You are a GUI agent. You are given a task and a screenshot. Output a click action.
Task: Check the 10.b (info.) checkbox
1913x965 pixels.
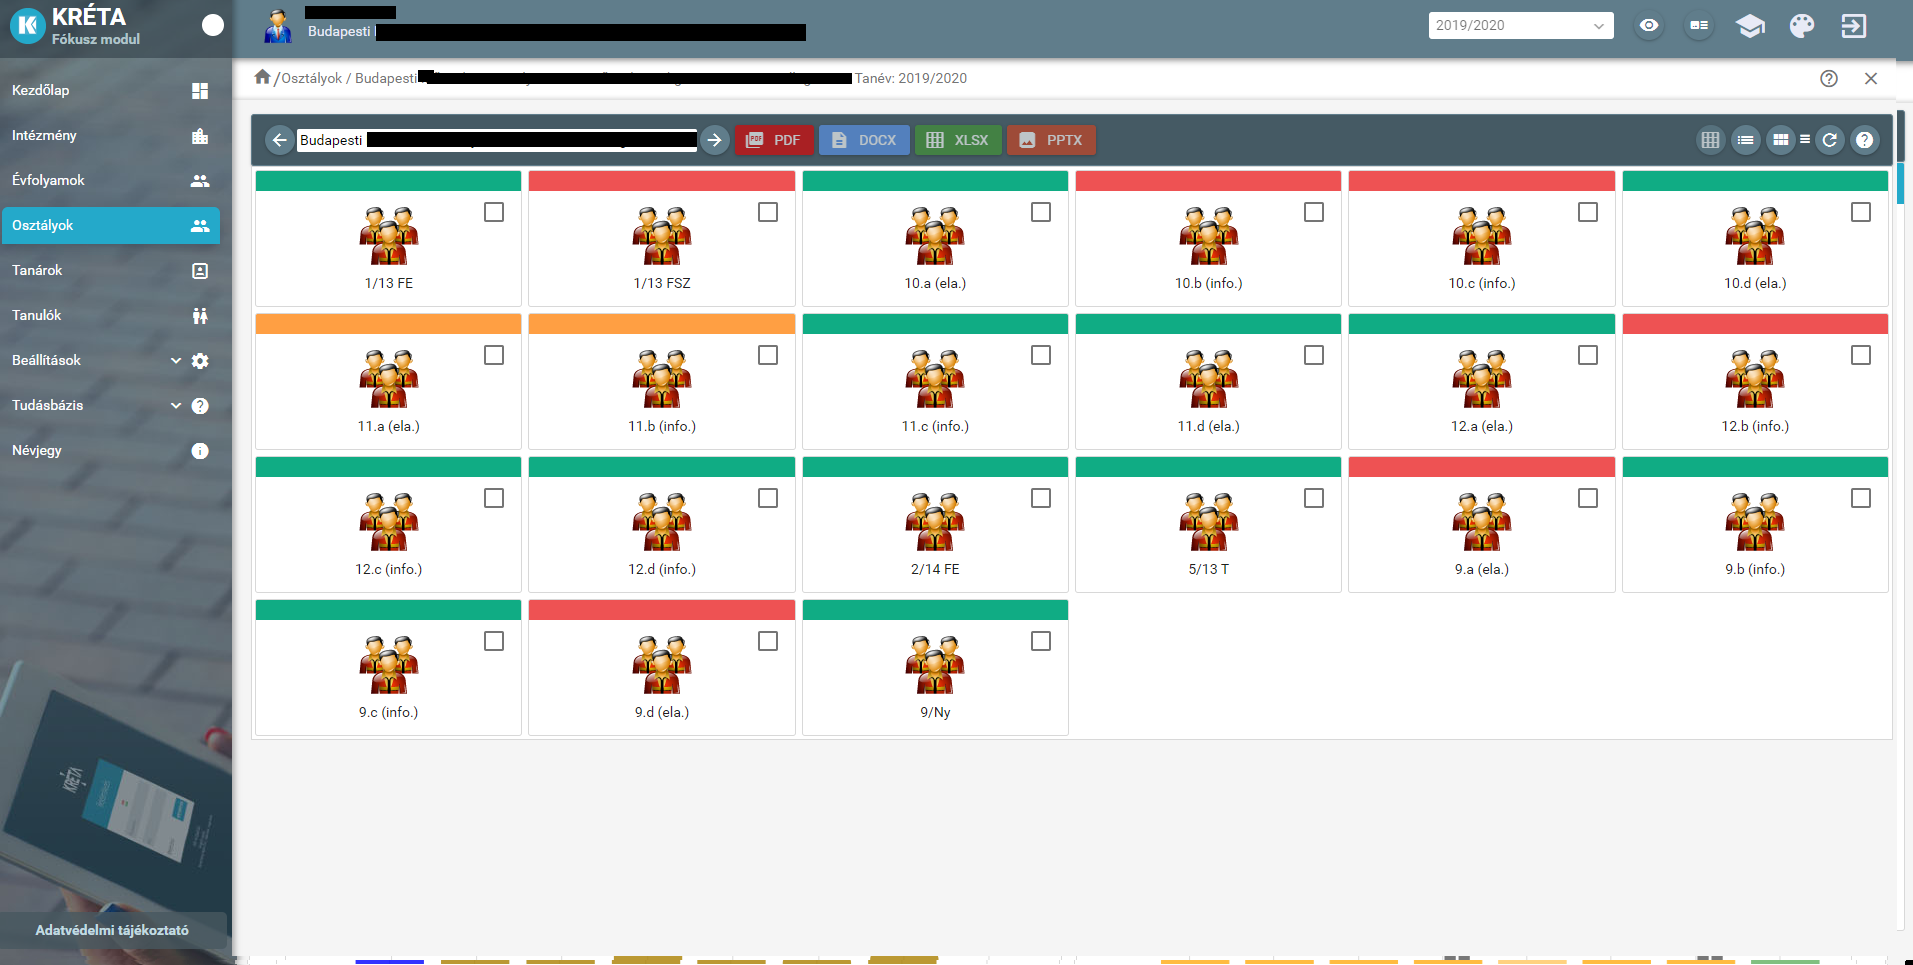(x=1314, y=212)
